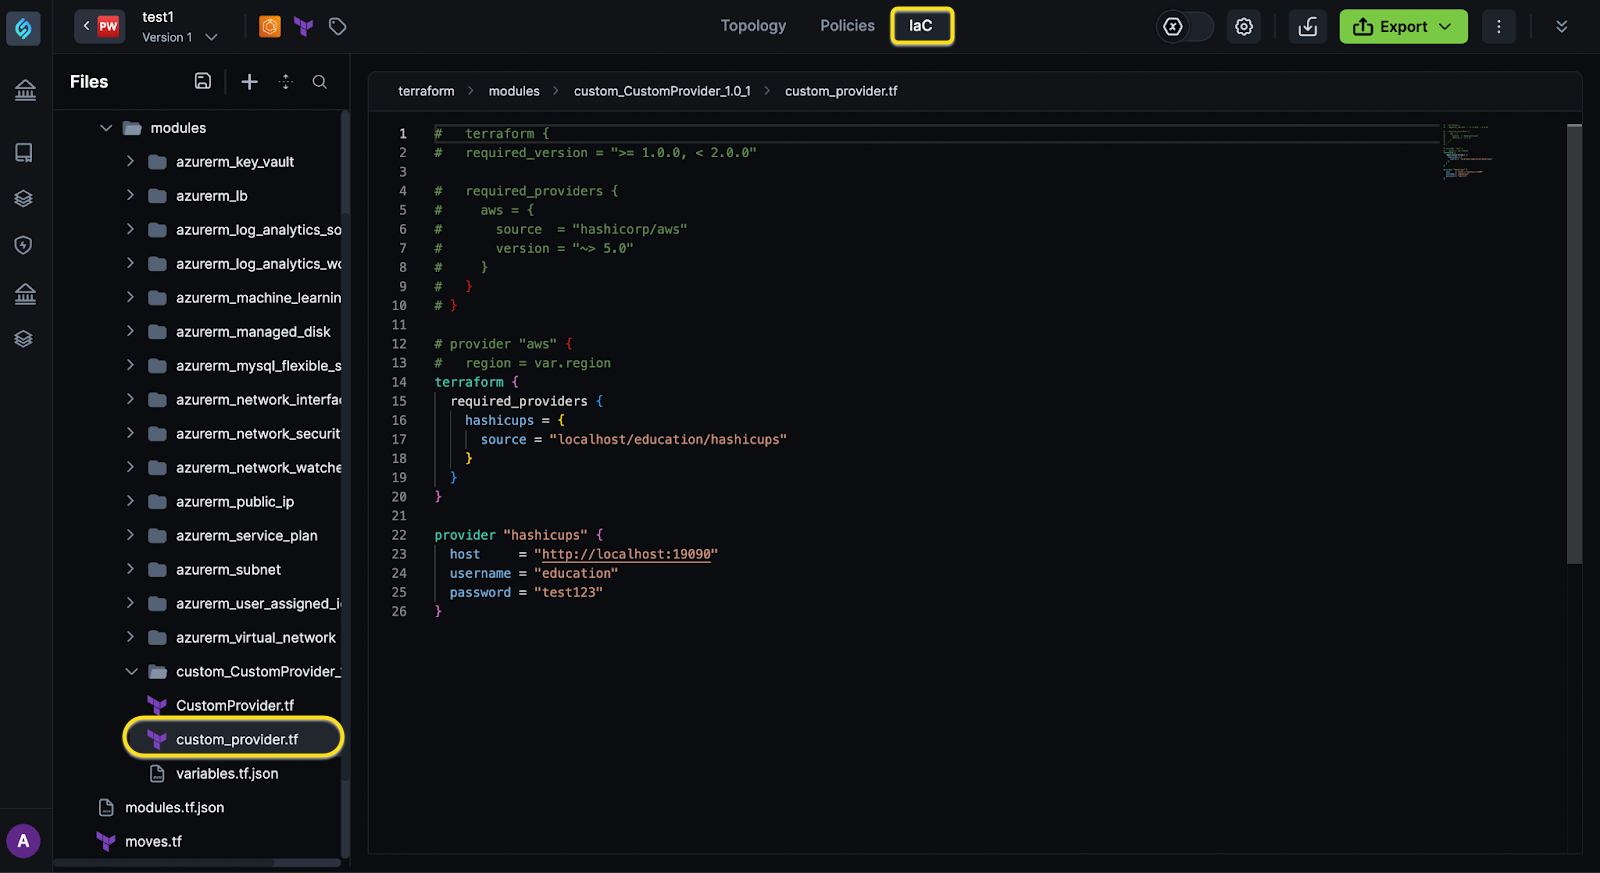Select the IaC tab
Viewport: 1600px width, 873px height.
point(921,26)
